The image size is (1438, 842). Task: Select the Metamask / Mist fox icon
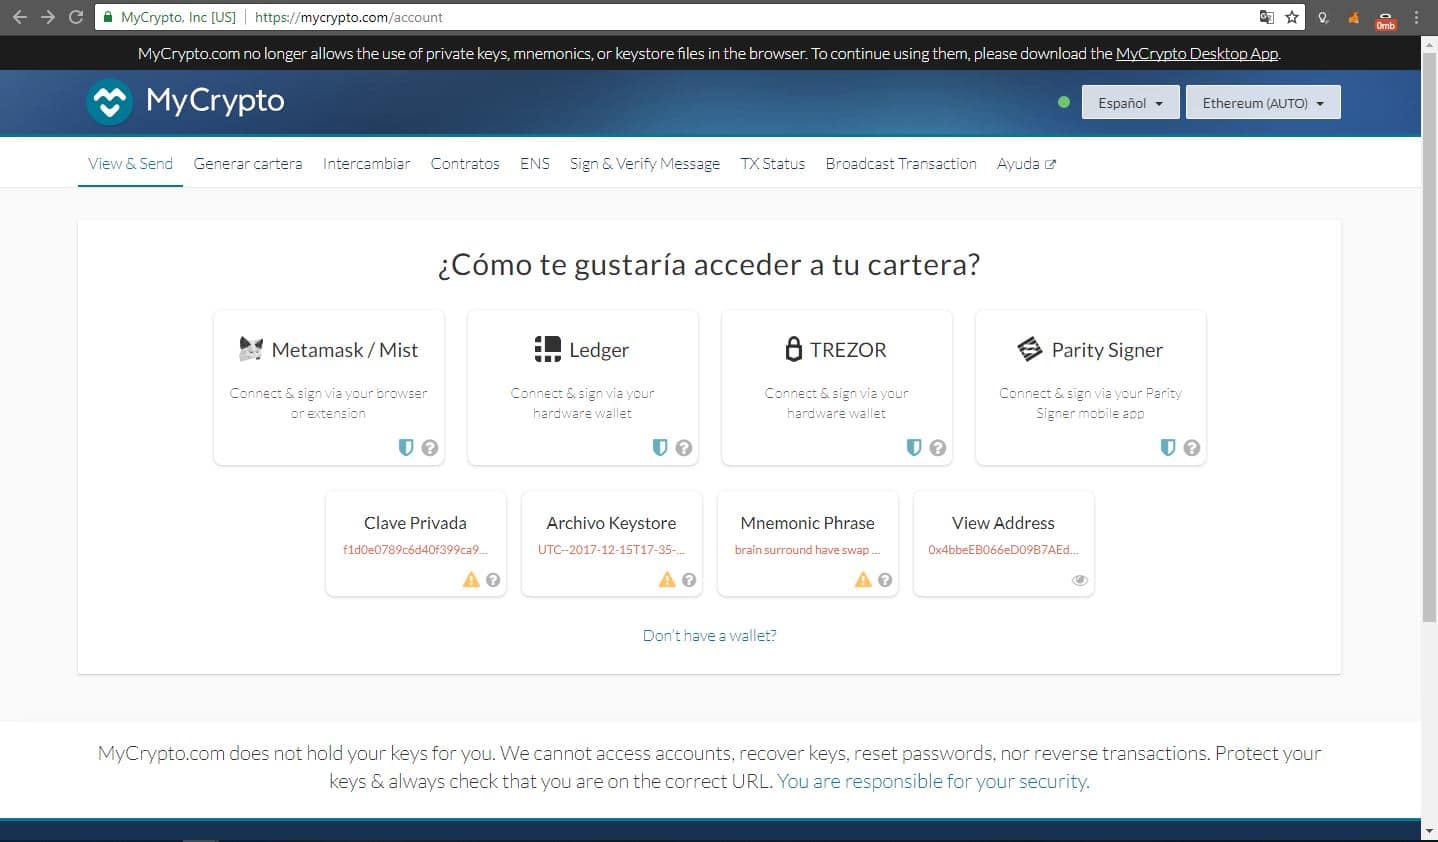251,348
